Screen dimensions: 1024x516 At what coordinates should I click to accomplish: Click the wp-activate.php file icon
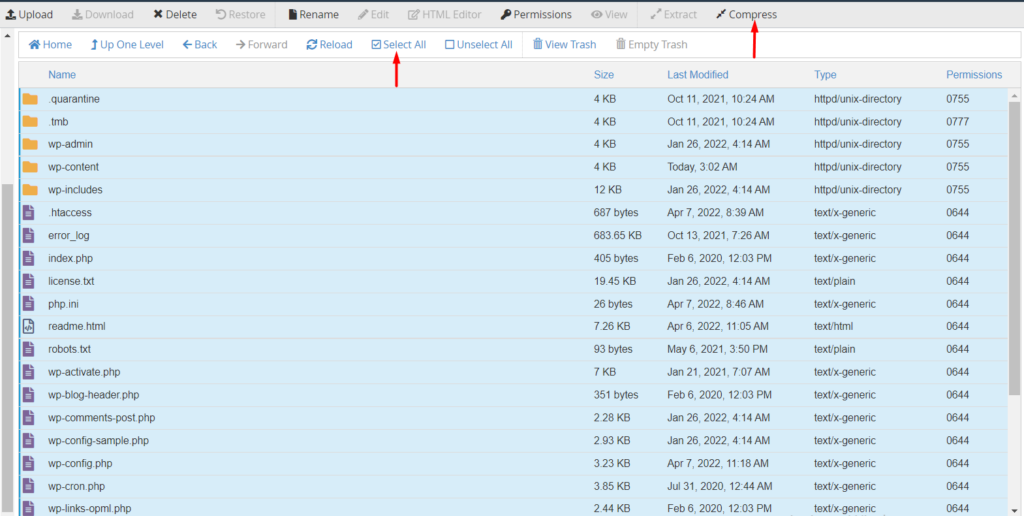coord(28,372)
